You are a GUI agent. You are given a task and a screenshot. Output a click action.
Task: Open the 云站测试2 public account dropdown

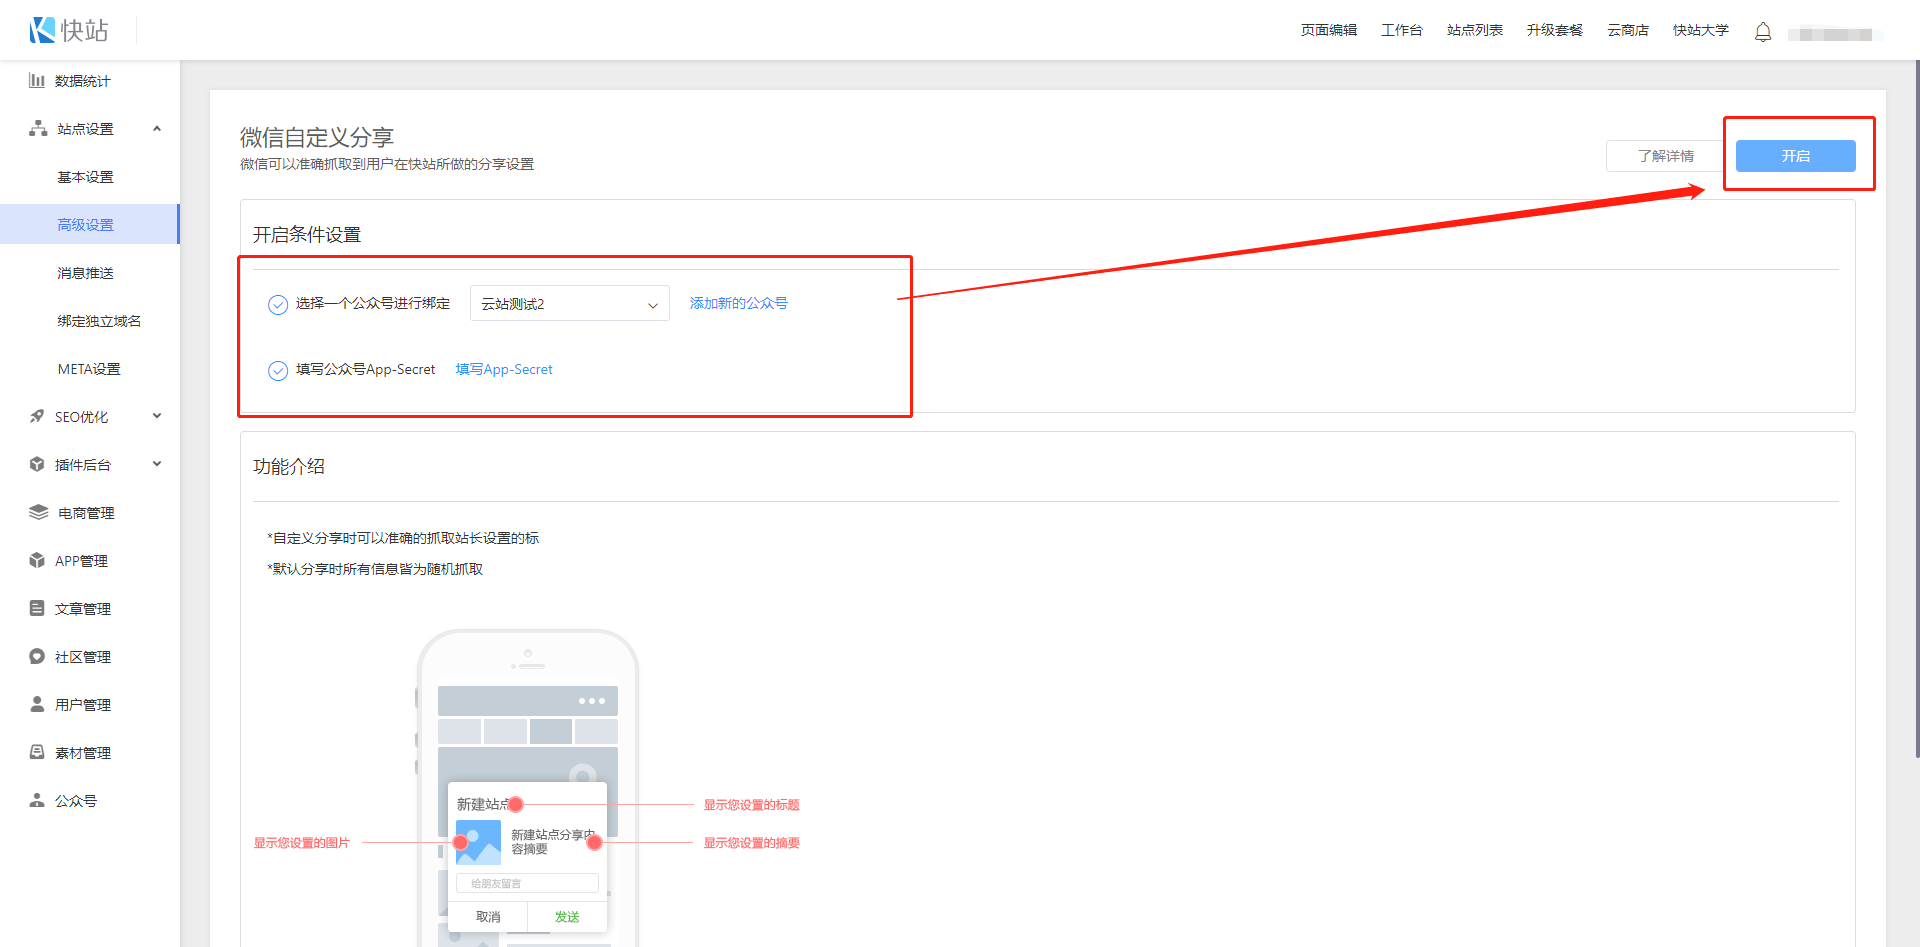pyautogui.click(x=569, y=304)
